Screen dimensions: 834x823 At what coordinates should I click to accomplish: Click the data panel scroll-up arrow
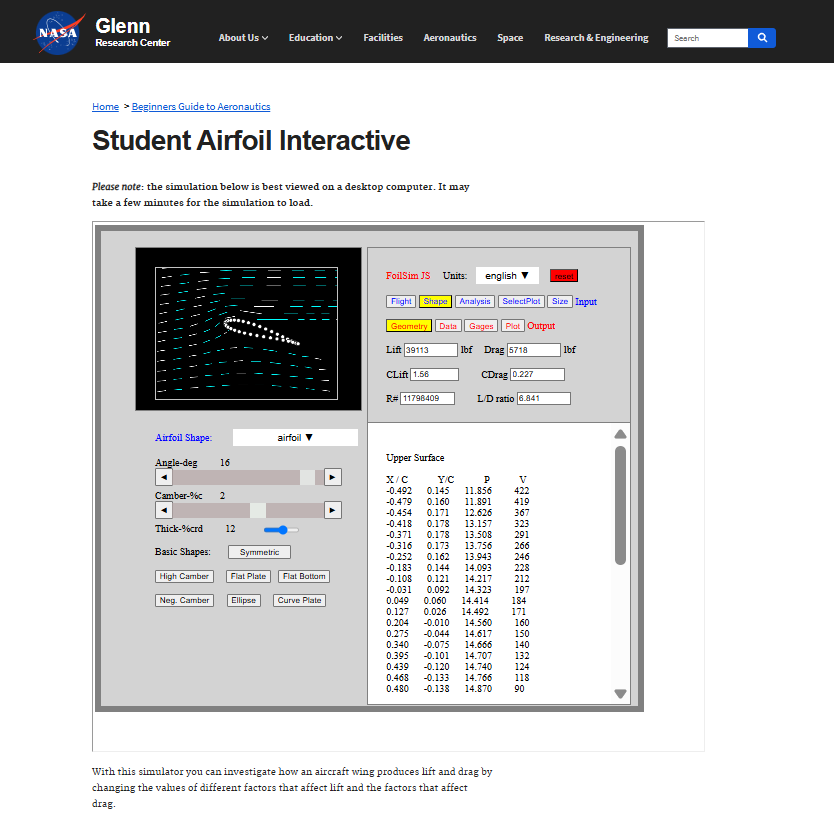pos(620,434)
